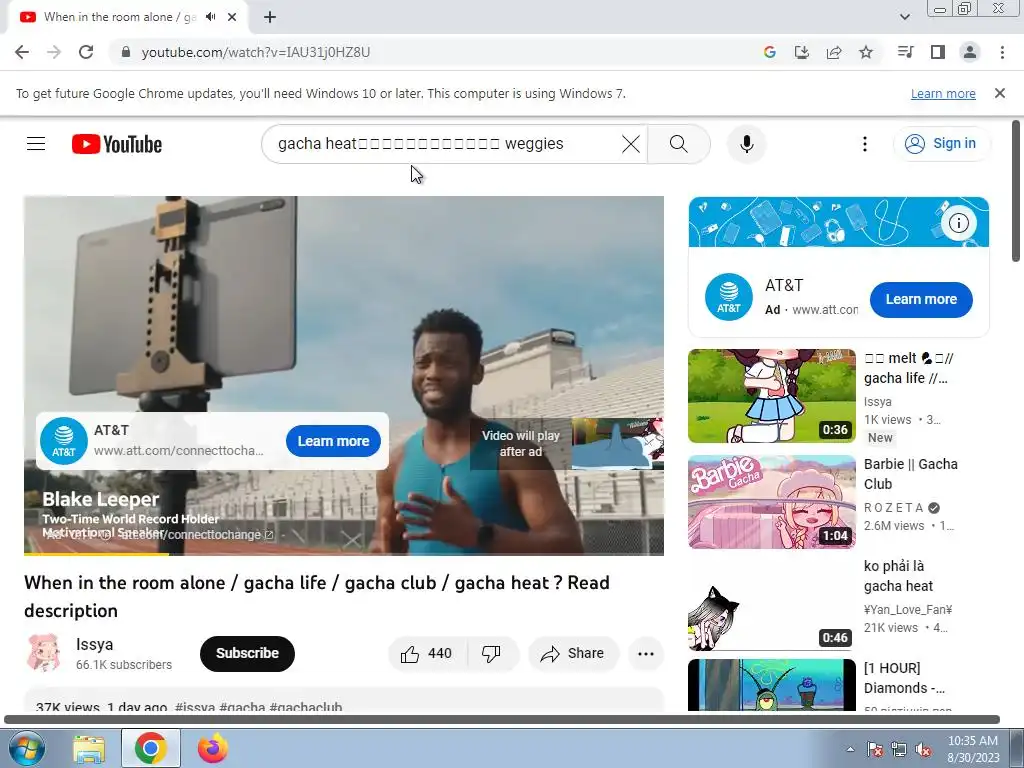
Task: Like the video with thumbs up
Action: pyautogui.click(x=428, y=654)
